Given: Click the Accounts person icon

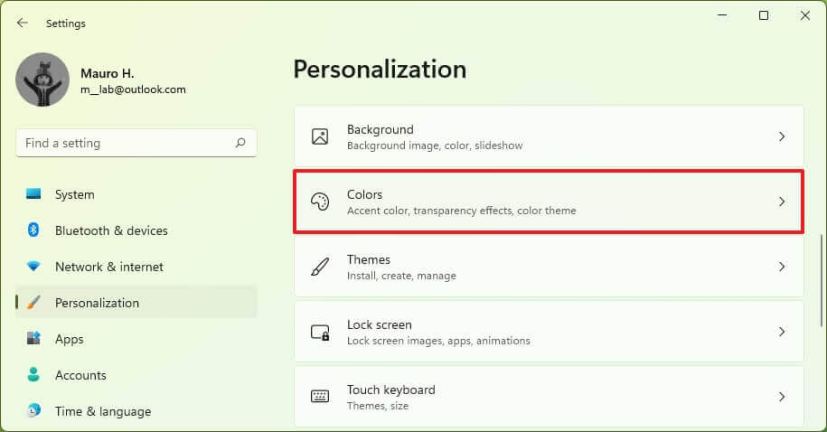Looking at the screenshot, I should tap(34, 375).
